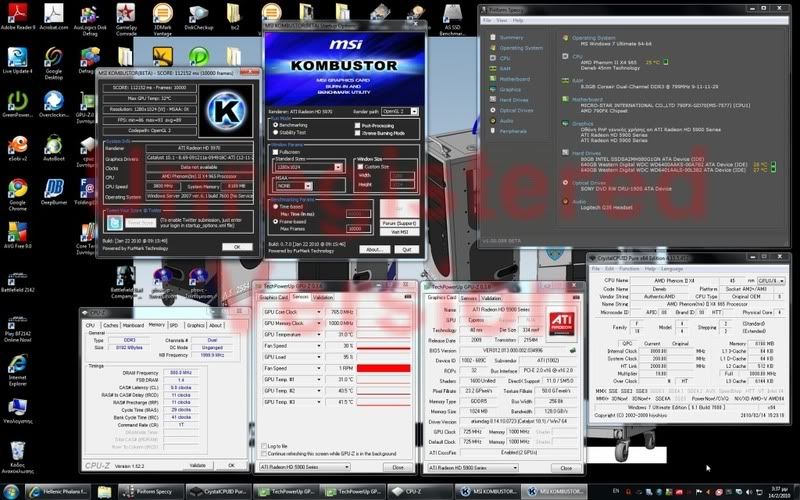Click the ATI Radeon logo in GPU-Z
Screen dimensions: 800x500
pyautogui.click(x=562, y=322)
